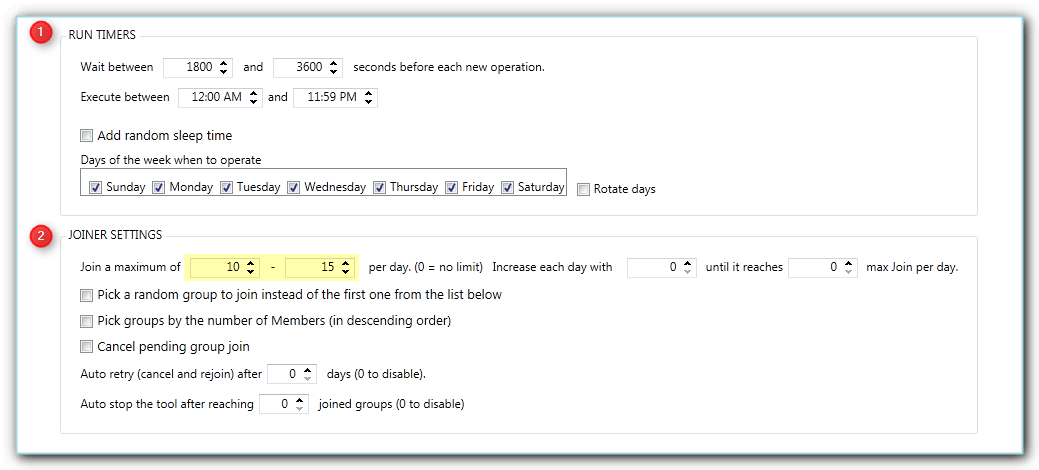This screenshot has width=1039, height=470.
Task: Toggle the Saturday checkbox
Action: click(508, 187)
